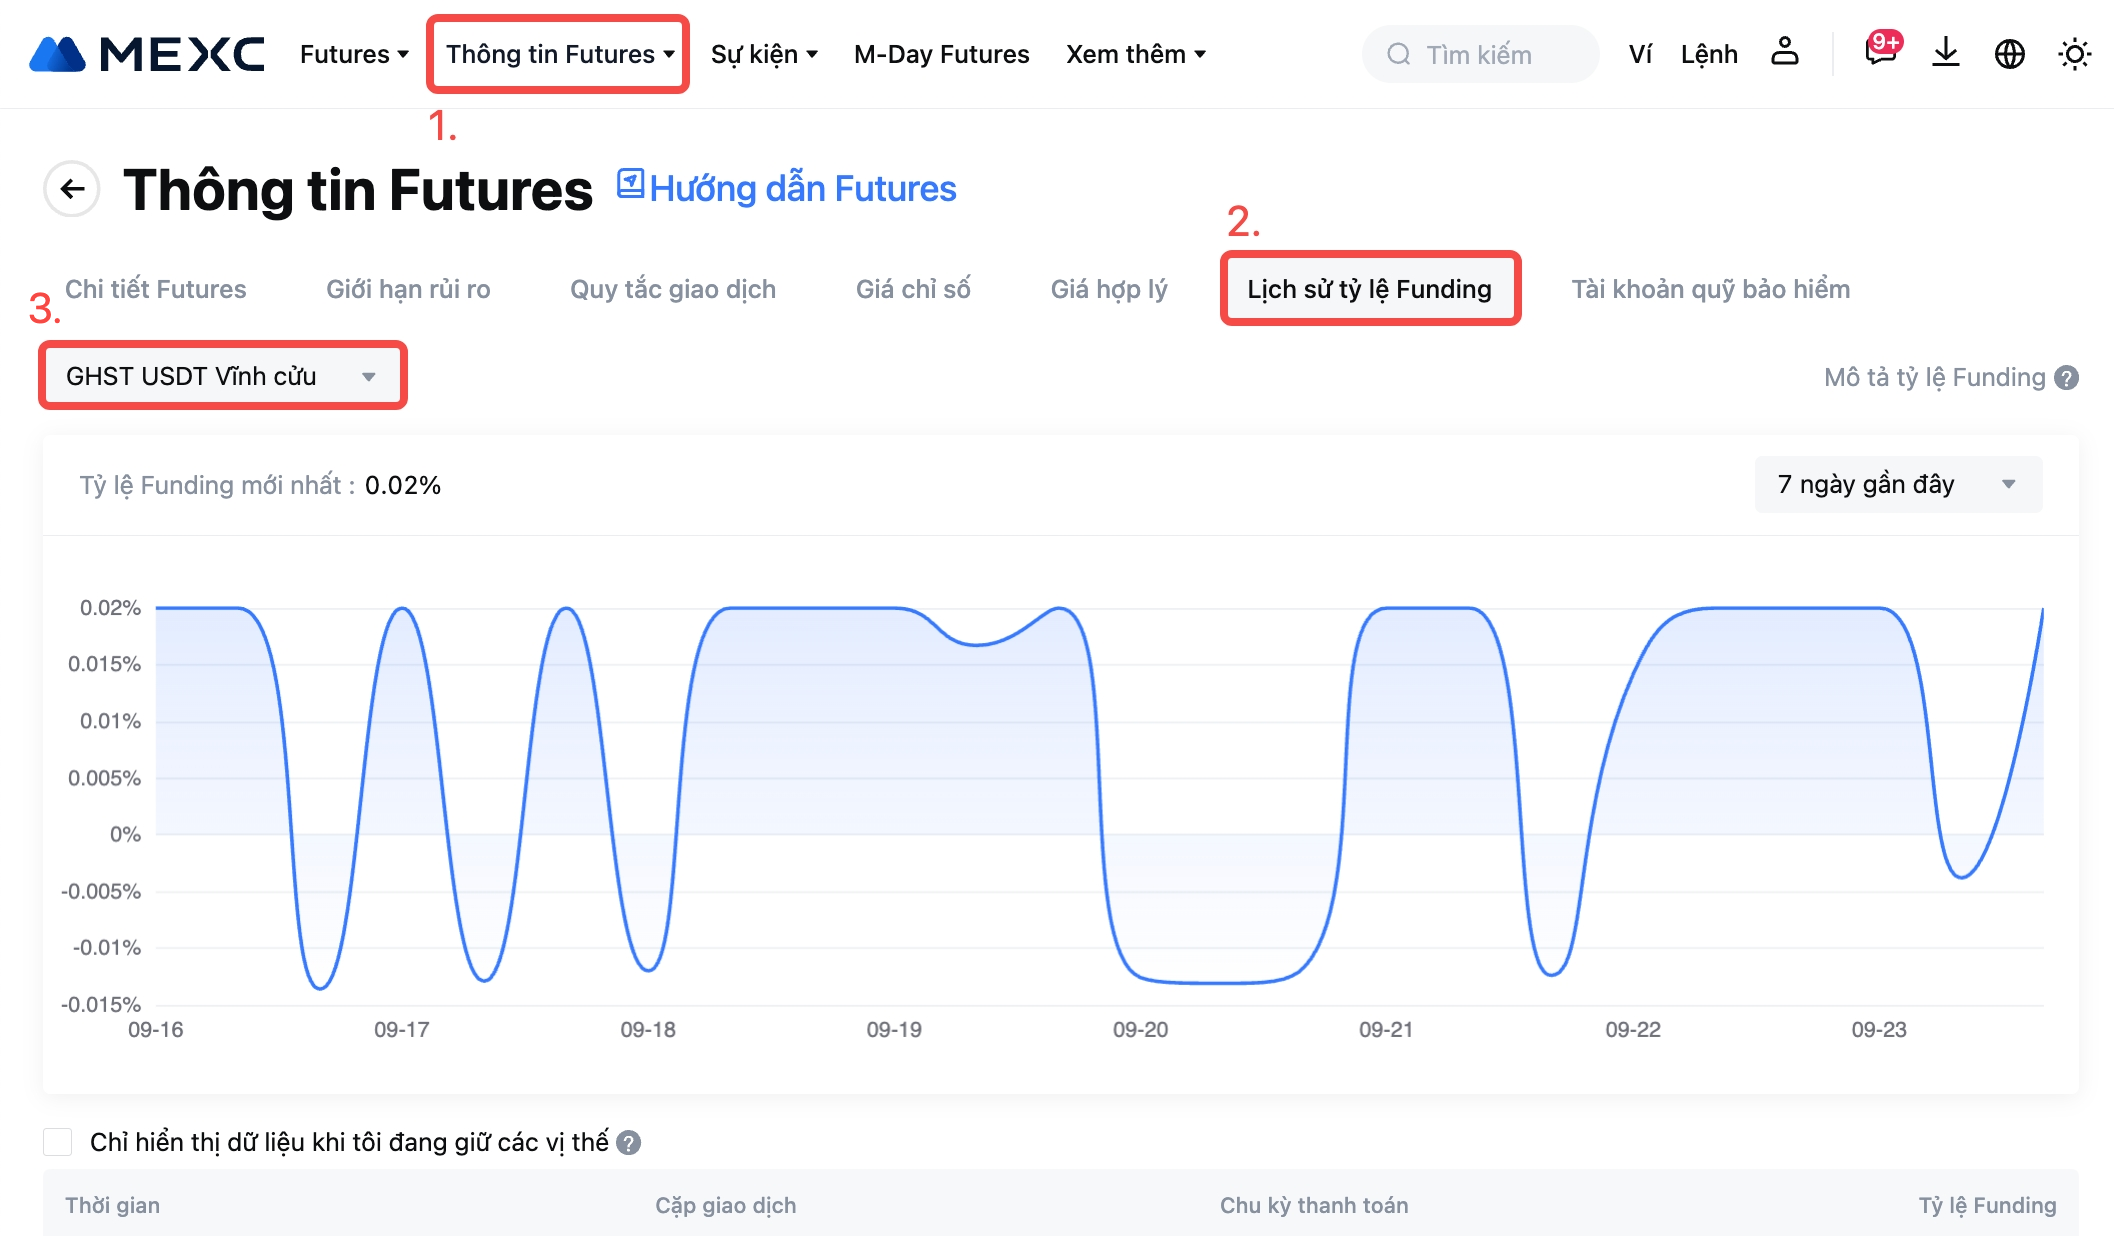
Task: Open the user profile icon
Action: 1784,53
